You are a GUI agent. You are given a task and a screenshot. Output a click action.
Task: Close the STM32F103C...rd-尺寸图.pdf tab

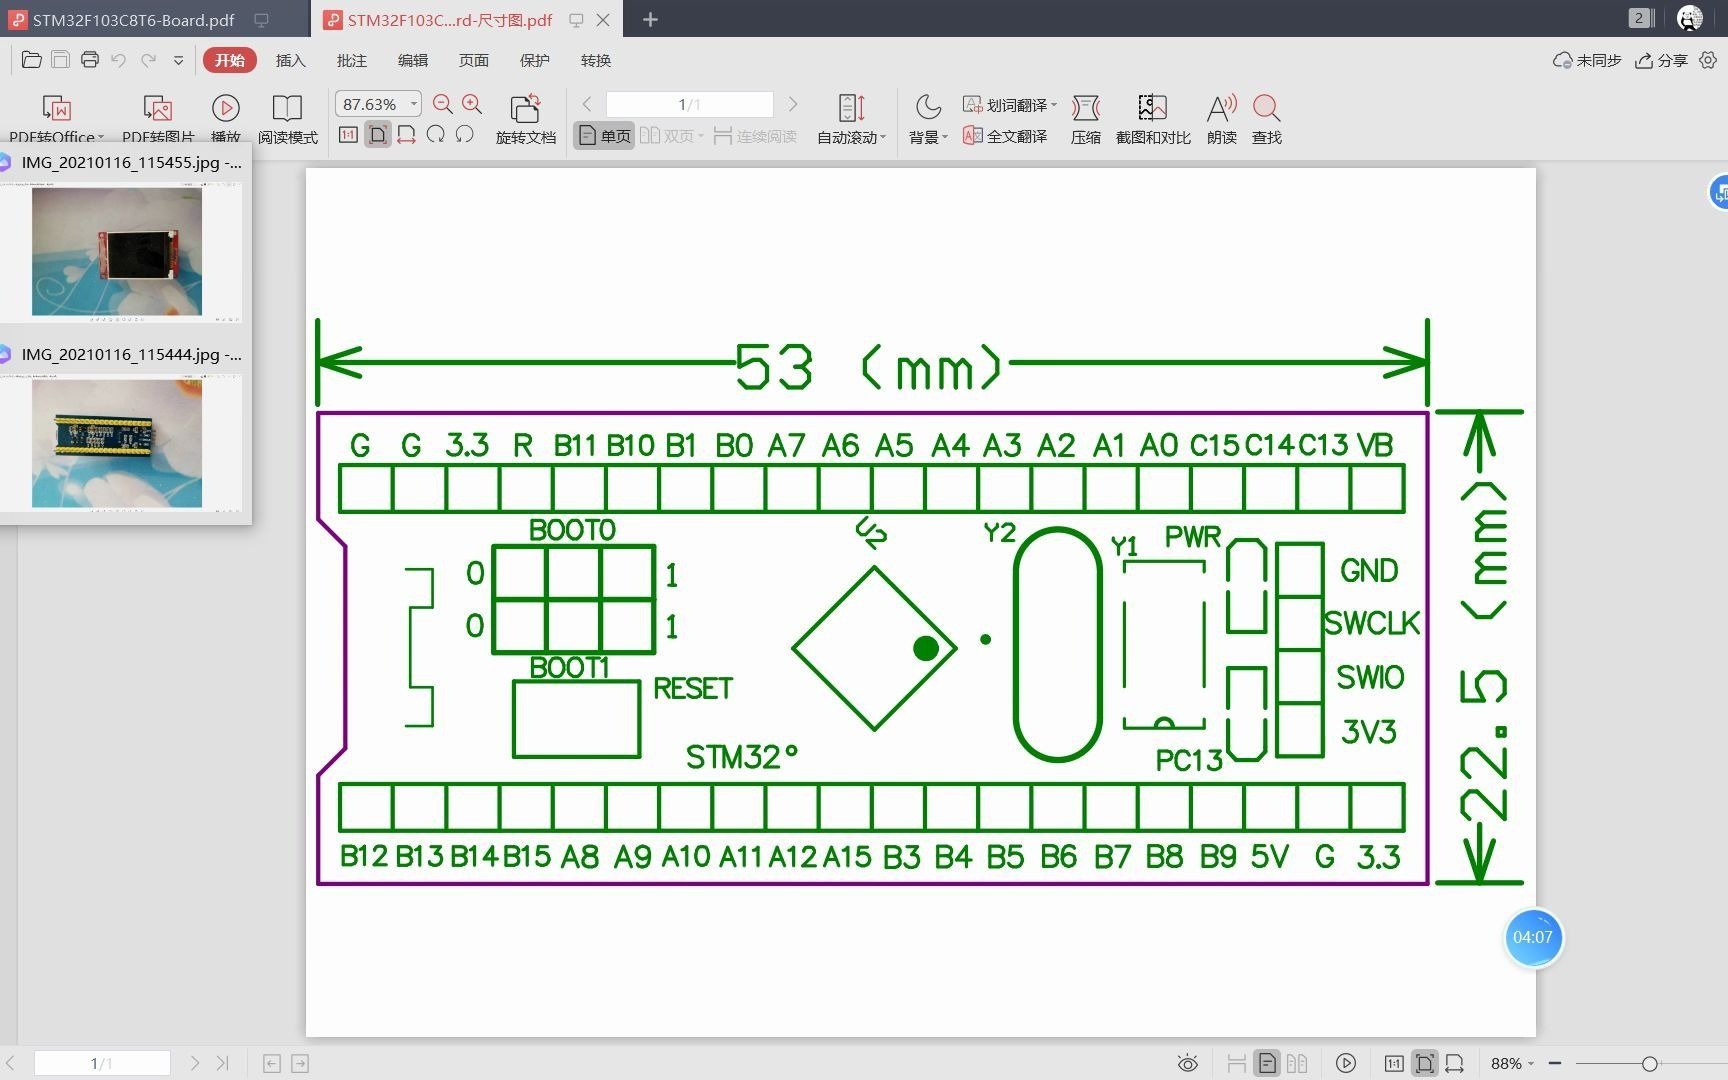603,20
